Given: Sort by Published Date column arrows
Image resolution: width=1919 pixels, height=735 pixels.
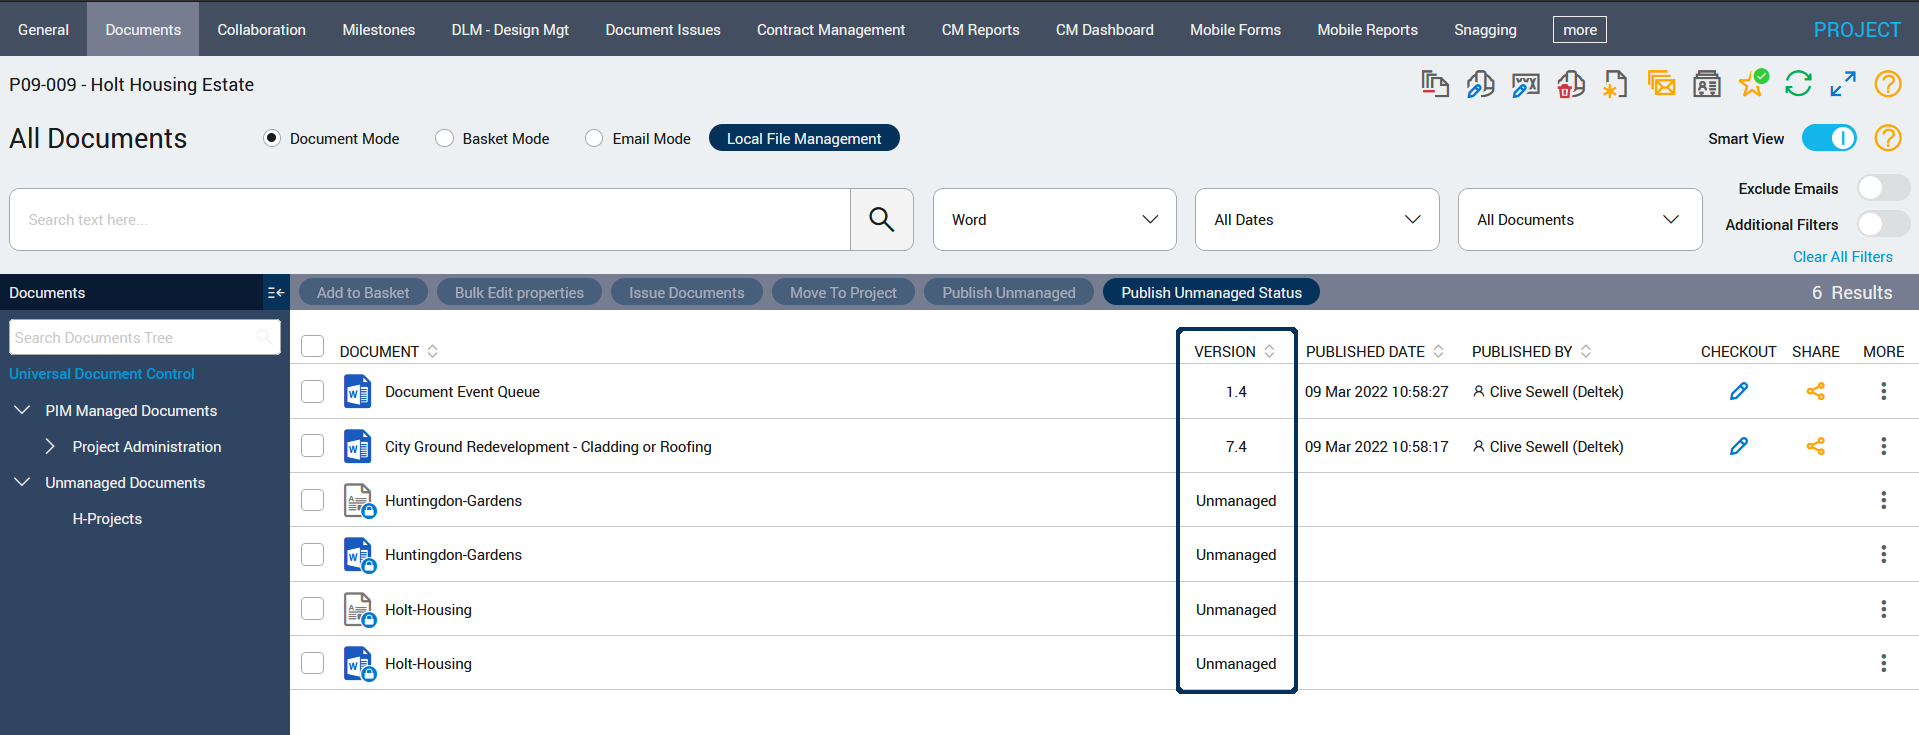Looking at the screenshot, I should [1438, 351].
